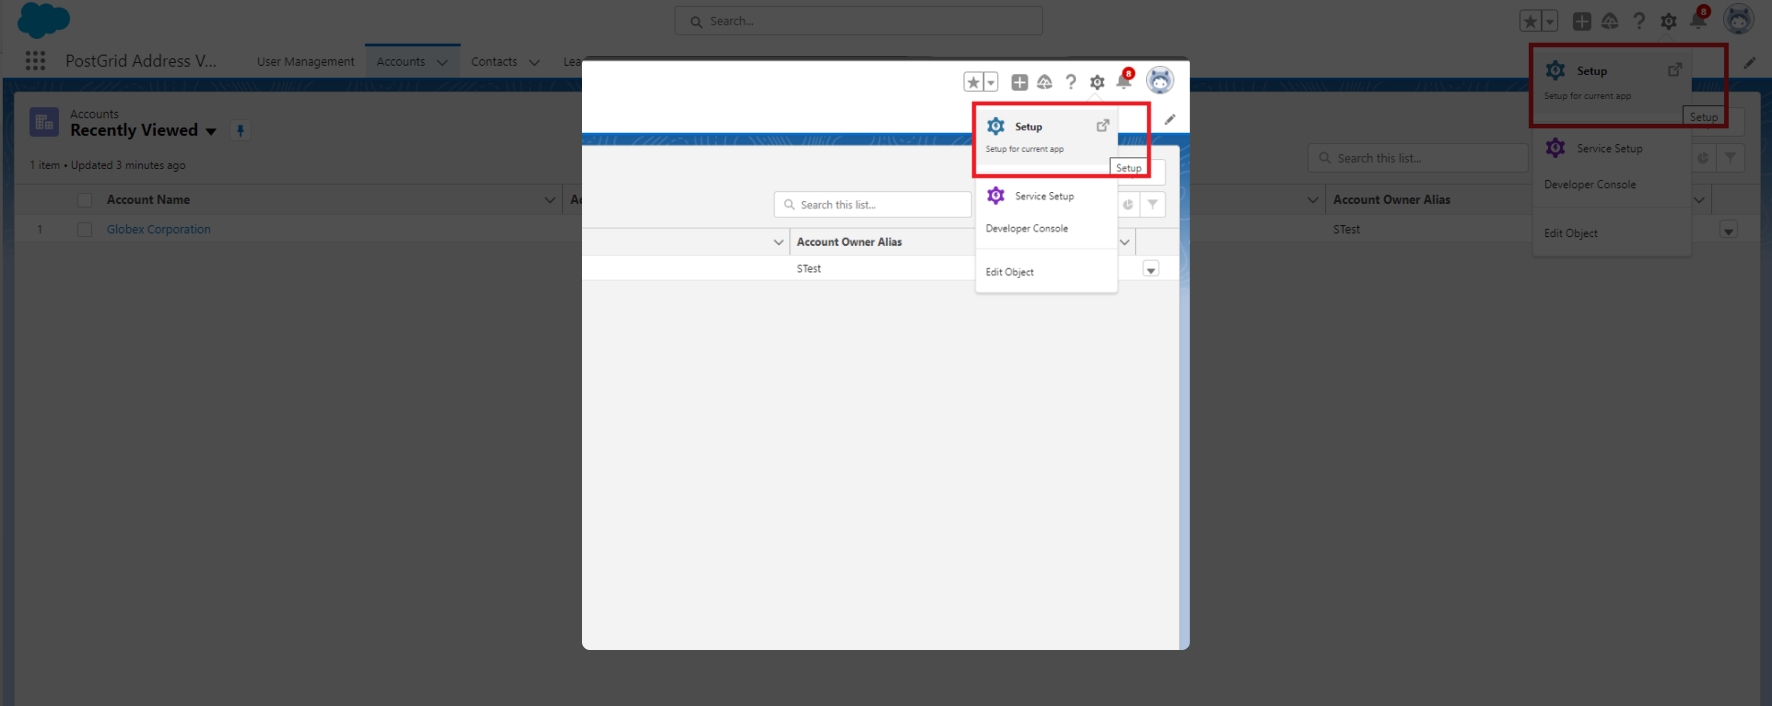The width and height of the screenshot is (1772, 706).
Task: Click the global Search field at the top
Action: [x=858, y=21]
